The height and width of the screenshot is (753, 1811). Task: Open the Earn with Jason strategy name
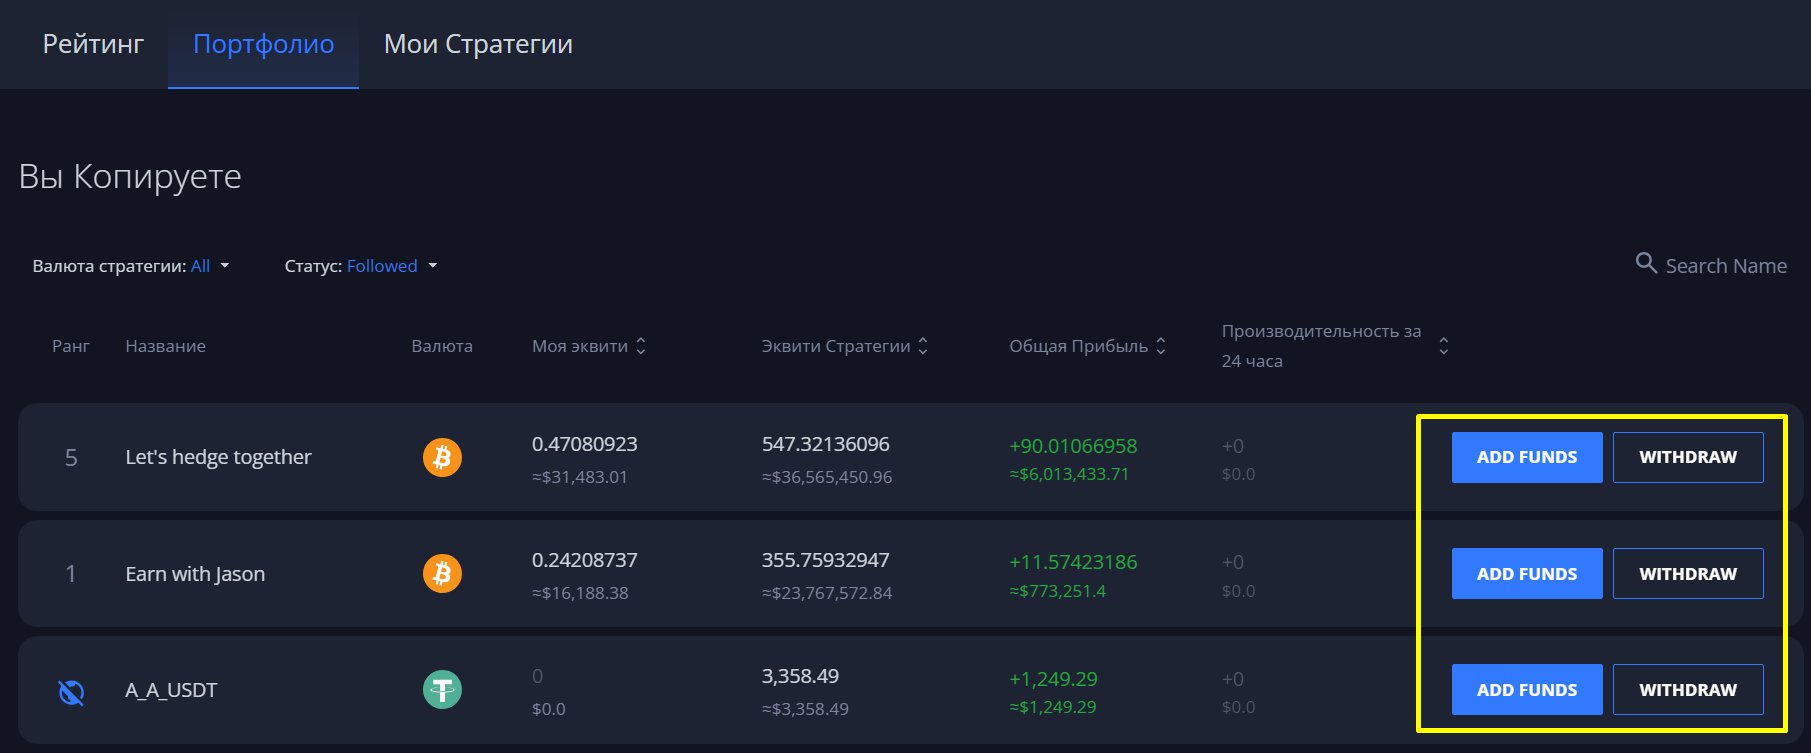pos(195,574)
